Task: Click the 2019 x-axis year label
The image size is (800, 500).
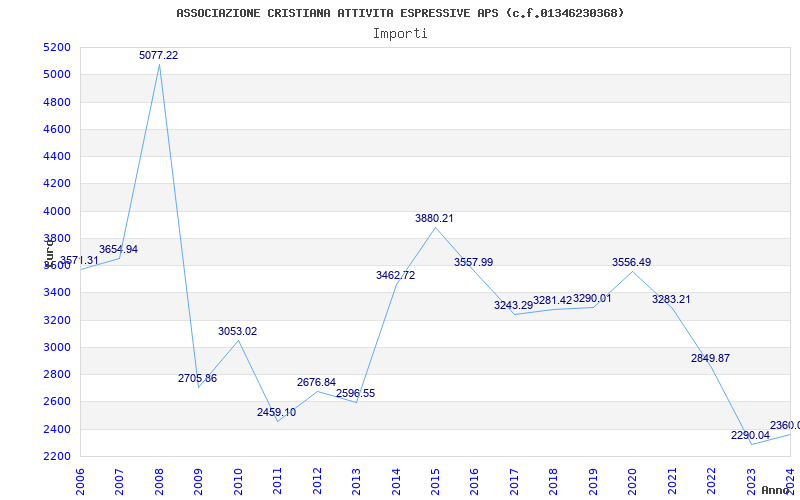Action: point(593,481)
